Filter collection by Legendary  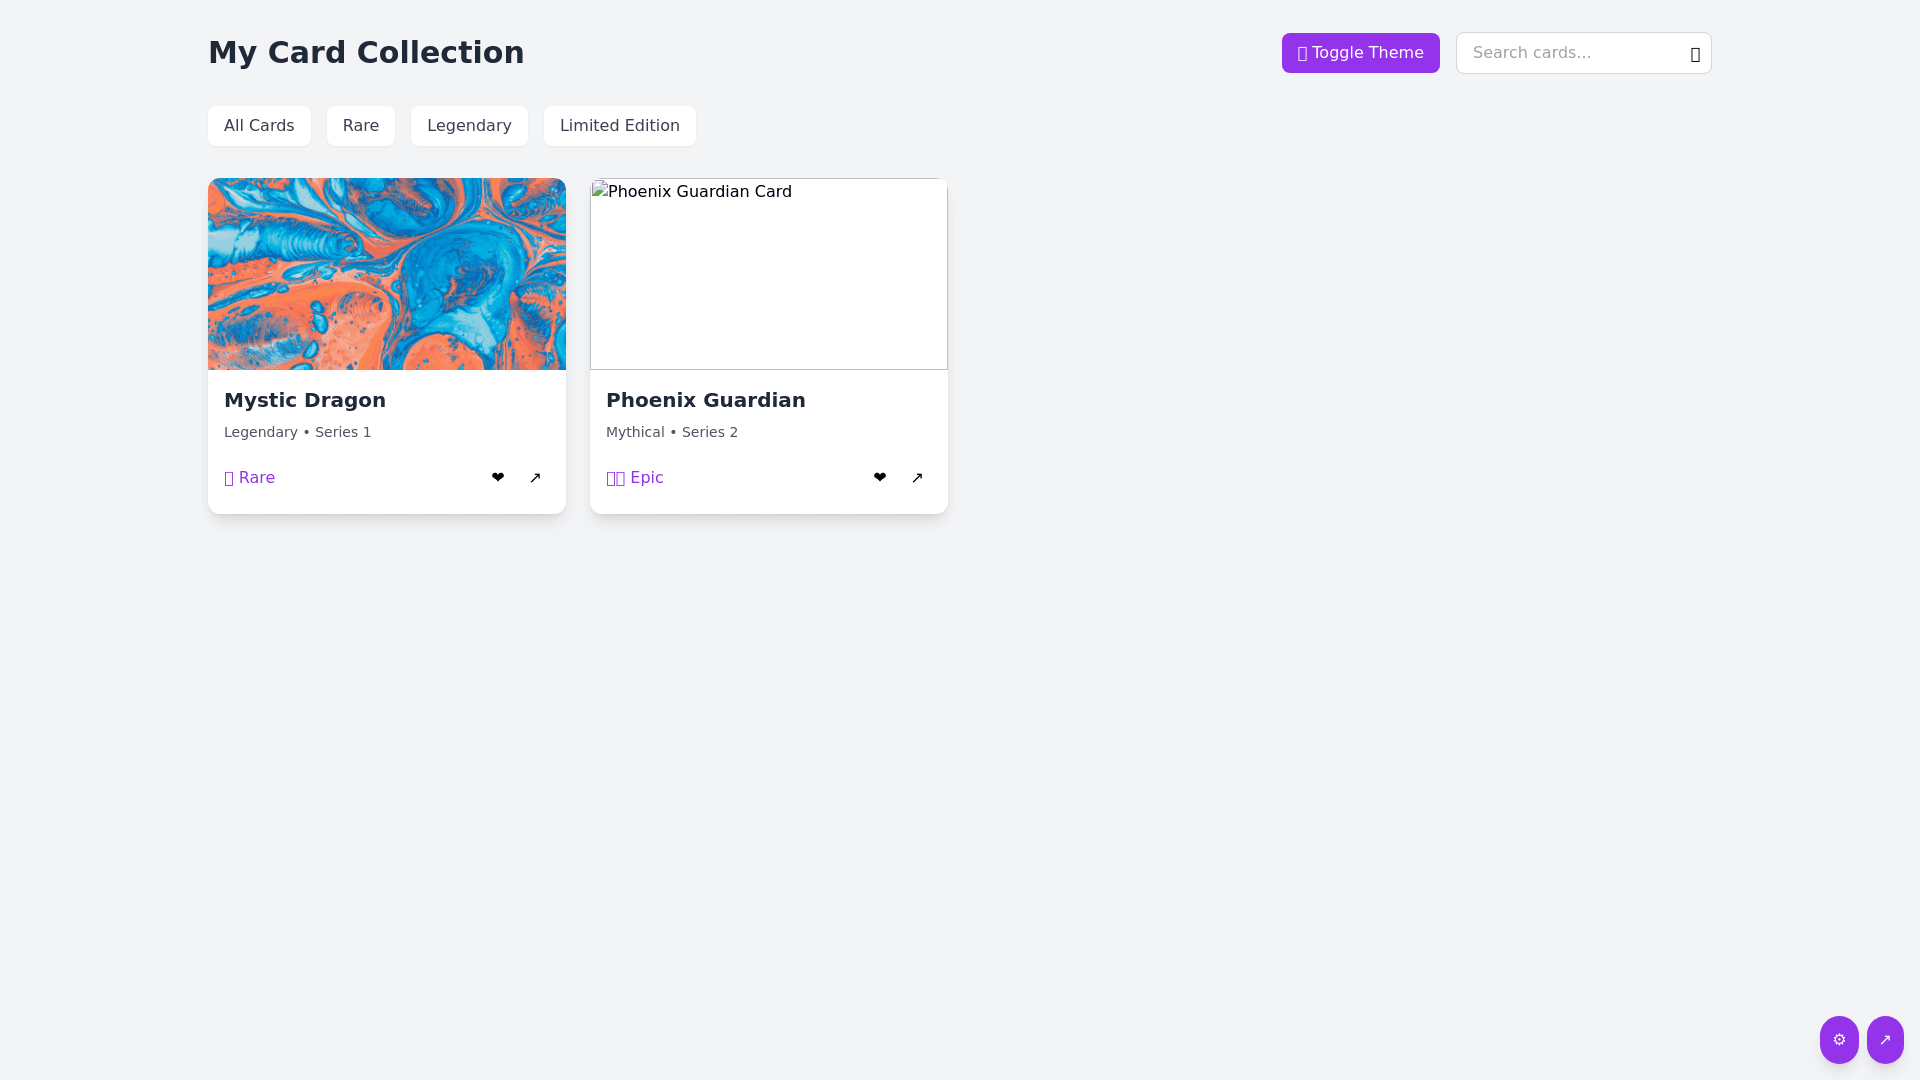469,126
